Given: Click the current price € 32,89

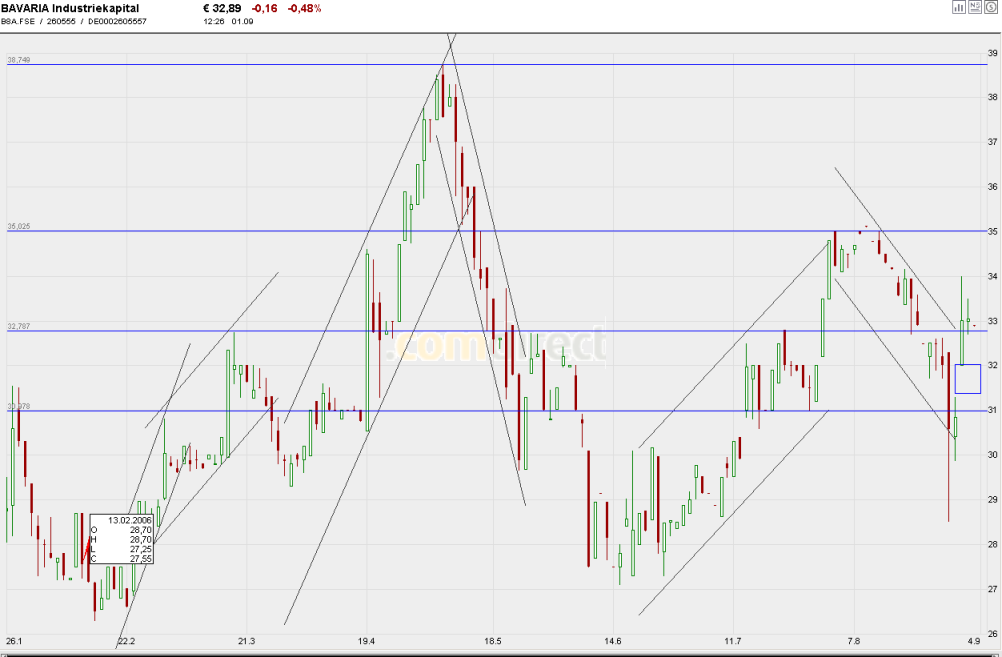Looking at the screenshot, I should 222,8.
